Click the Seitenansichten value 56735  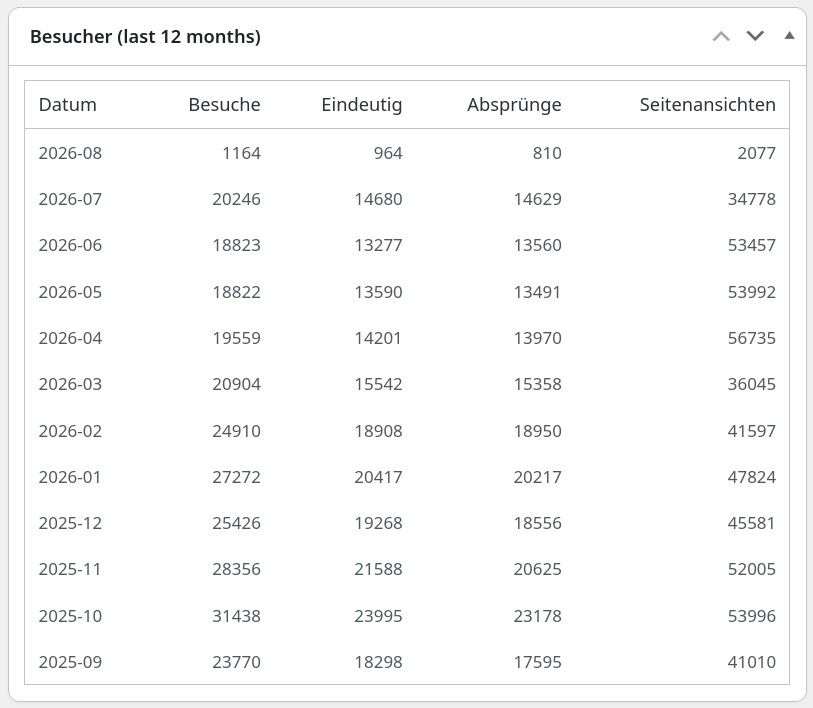click(752, 338)
